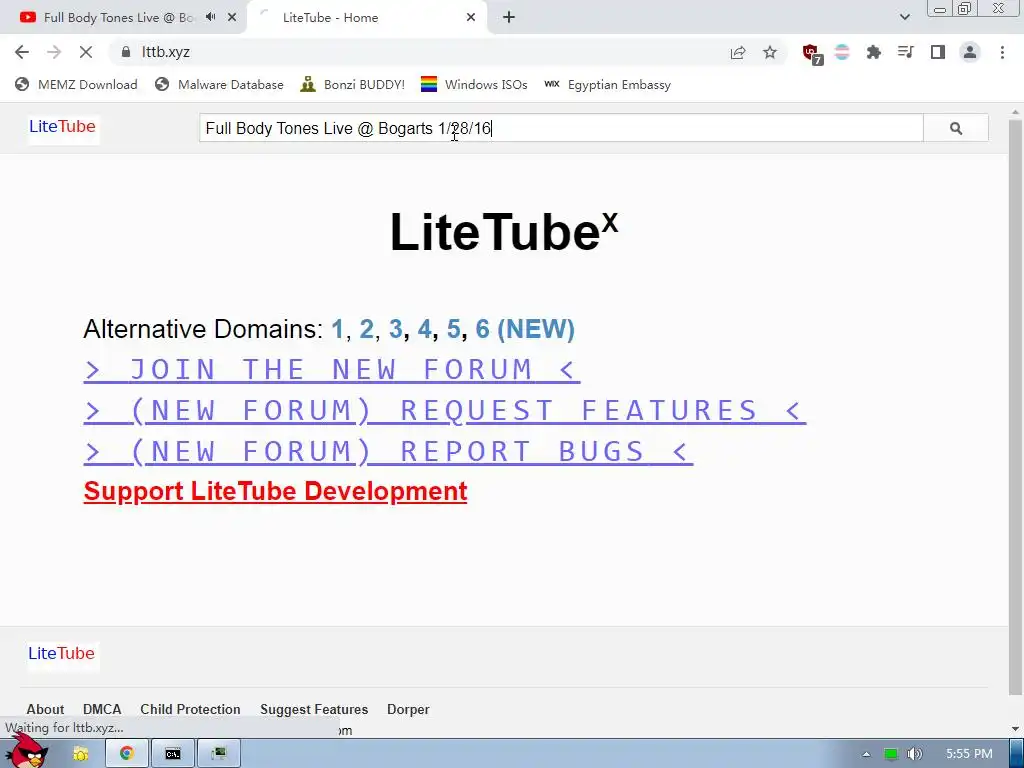Click Support LiteTube Development link
Screen dimensions: 1024x768
(x=276, y=491)
